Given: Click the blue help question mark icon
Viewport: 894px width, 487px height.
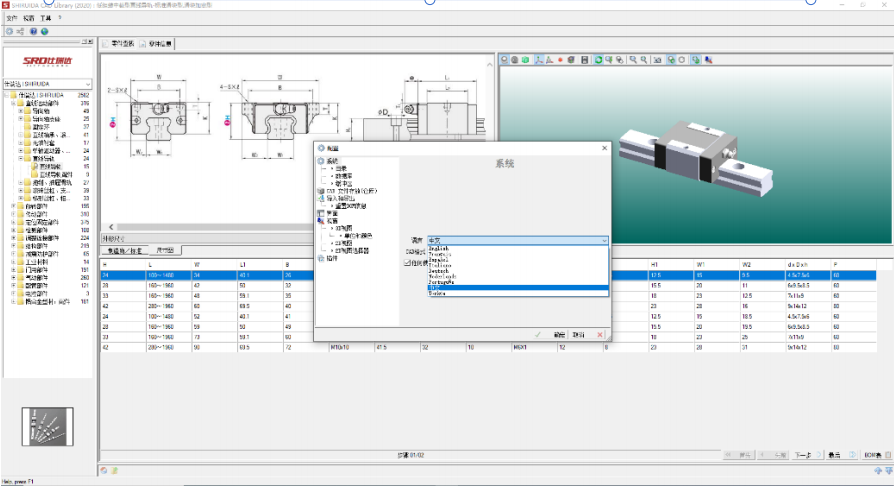Looking at the screenshot, I should 33,31.
